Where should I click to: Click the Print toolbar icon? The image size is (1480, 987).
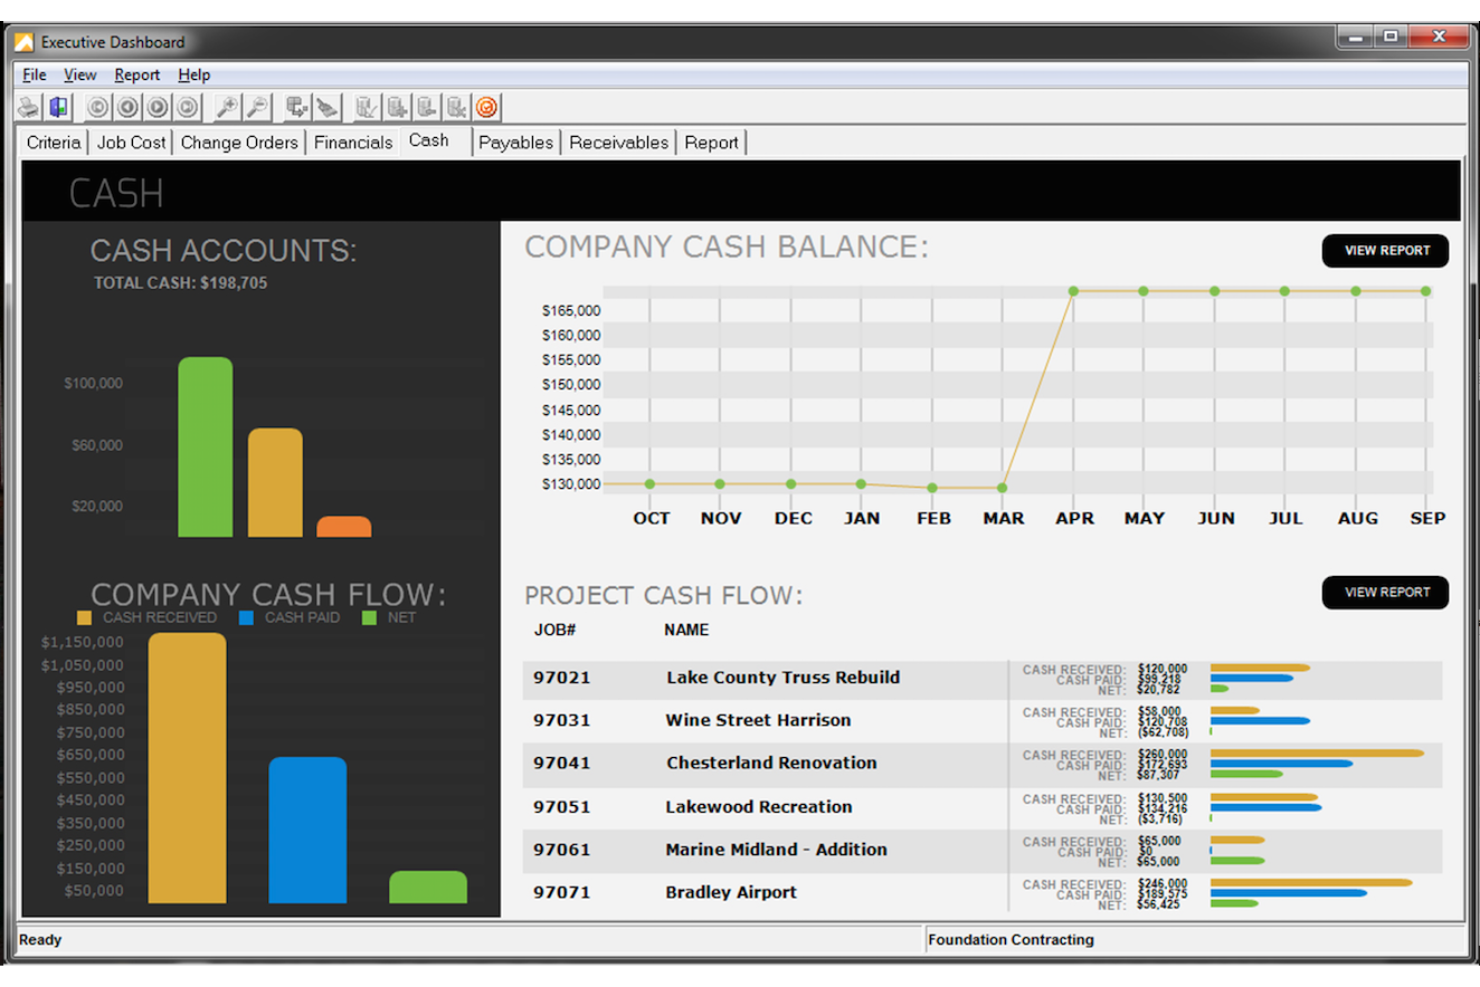(29, 107)
